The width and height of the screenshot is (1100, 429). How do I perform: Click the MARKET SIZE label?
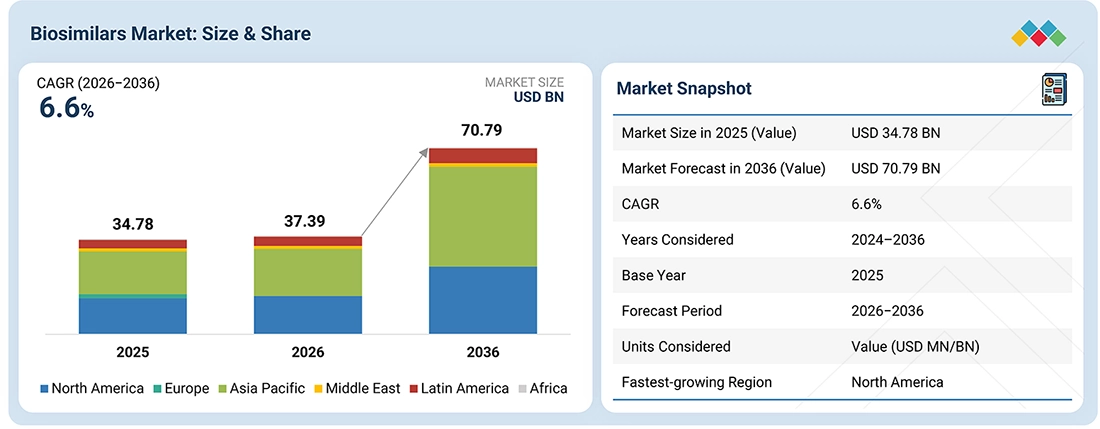point(524,83)
